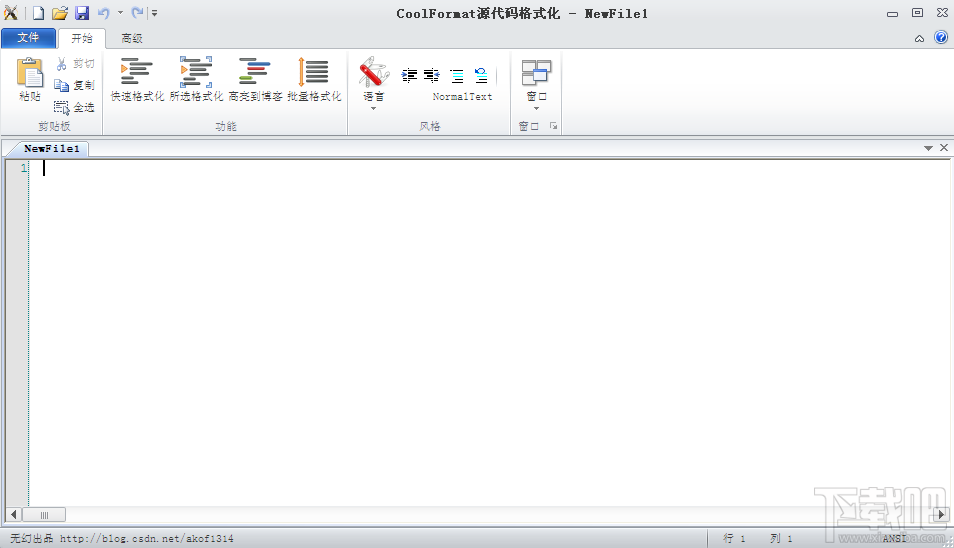Click the decrease indent icon
954x548 pixels.
(409, 75)
